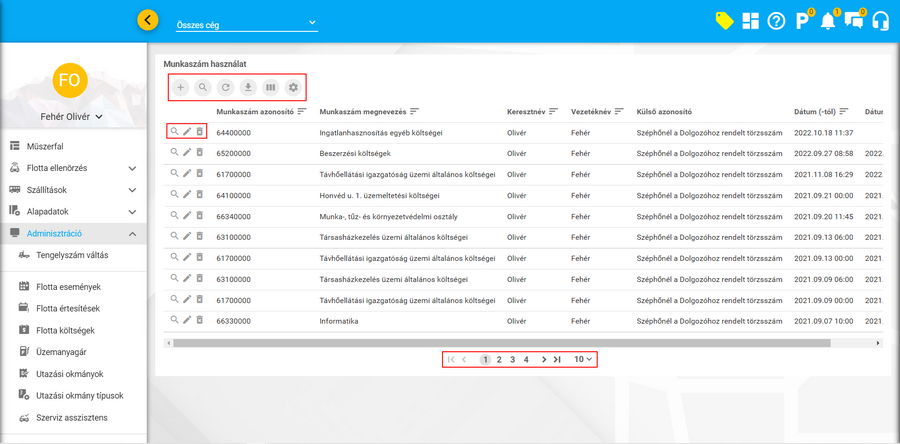The height and width of the screenshot is (444, 900).
Task: Open the help question mark icon
Action: pos(776,21)
